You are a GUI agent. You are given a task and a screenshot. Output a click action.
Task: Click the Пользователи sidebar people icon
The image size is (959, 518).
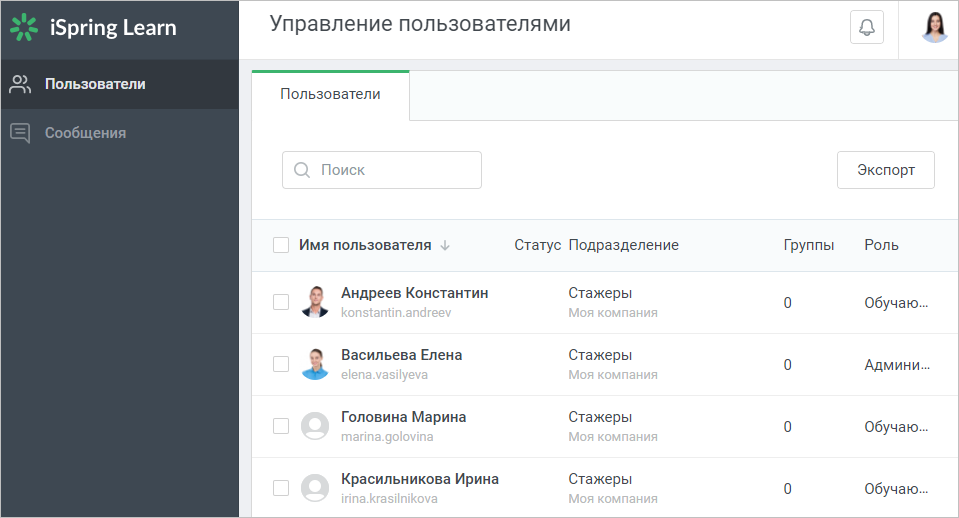coord(20,84)
